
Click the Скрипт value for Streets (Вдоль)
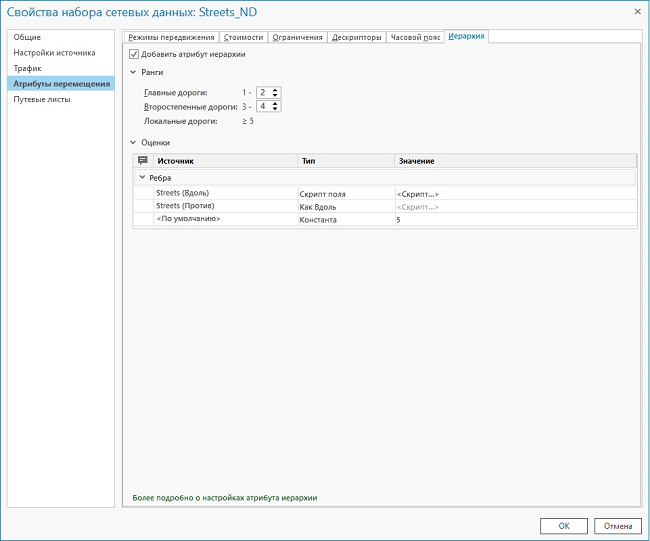pos(418,193)
